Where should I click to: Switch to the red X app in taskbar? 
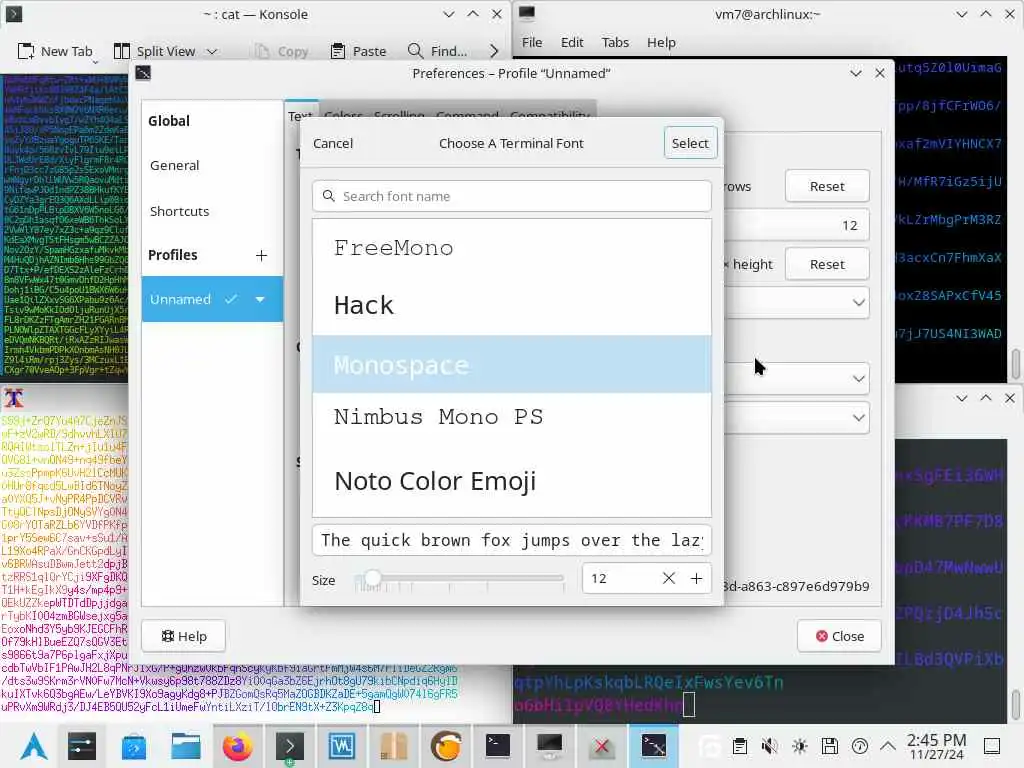pyautogui.click(x=601, y=746)
